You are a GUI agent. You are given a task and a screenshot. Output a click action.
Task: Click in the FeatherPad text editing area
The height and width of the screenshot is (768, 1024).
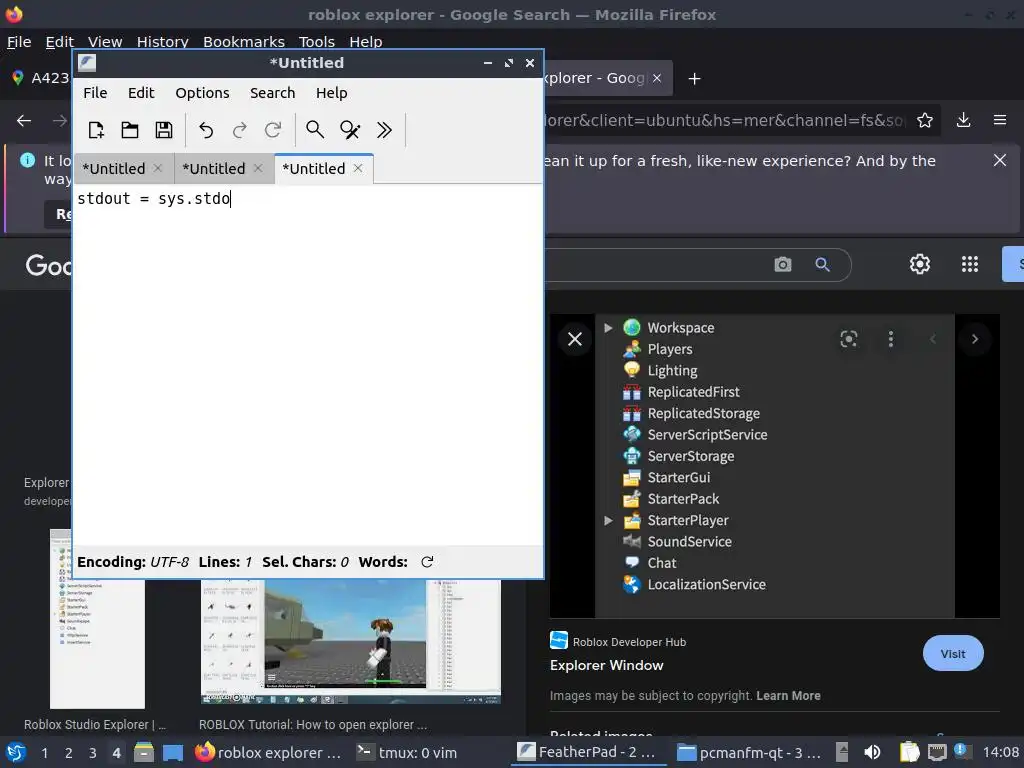point(307,366)
